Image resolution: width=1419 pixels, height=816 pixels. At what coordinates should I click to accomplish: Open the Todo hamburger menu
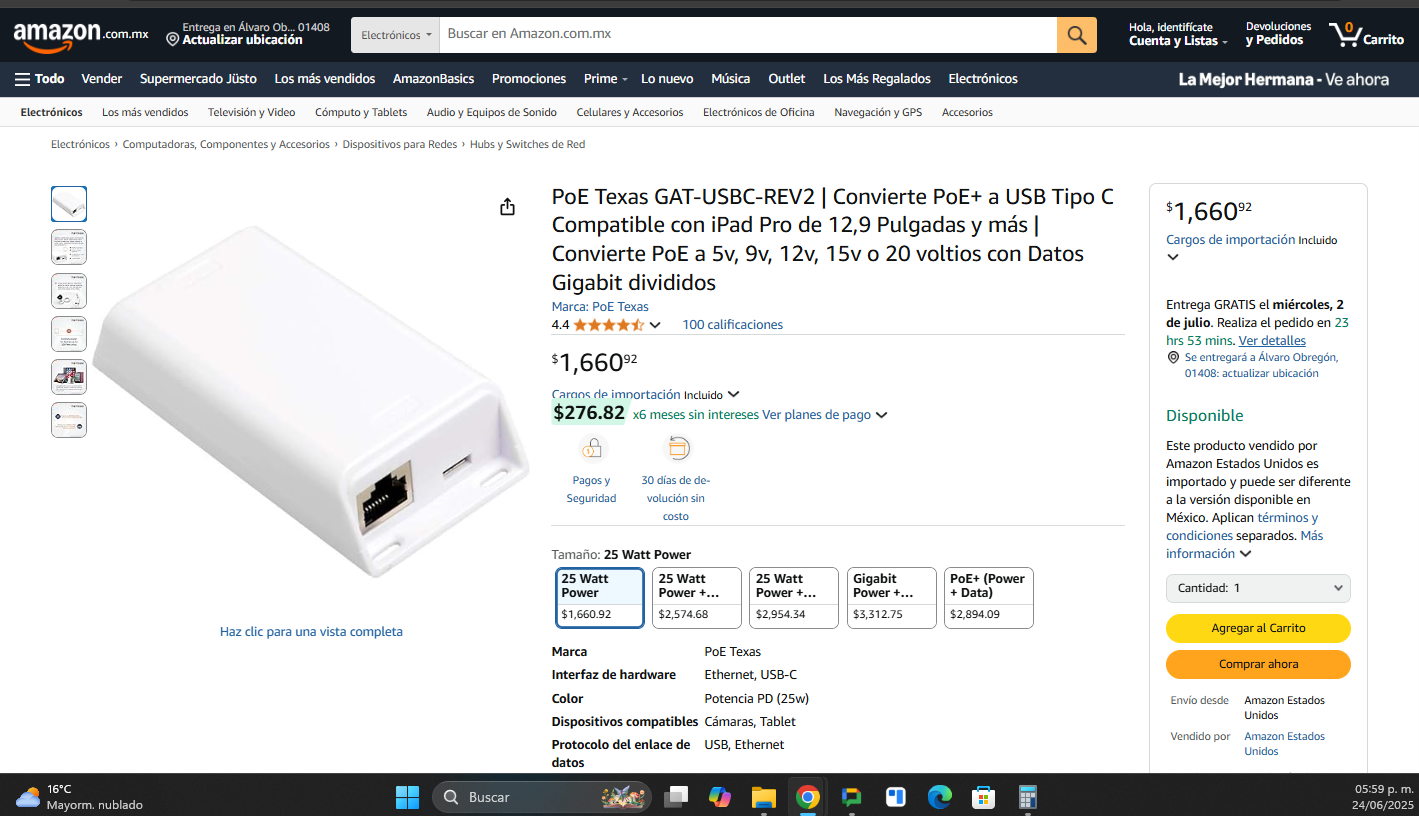[39, 79]
